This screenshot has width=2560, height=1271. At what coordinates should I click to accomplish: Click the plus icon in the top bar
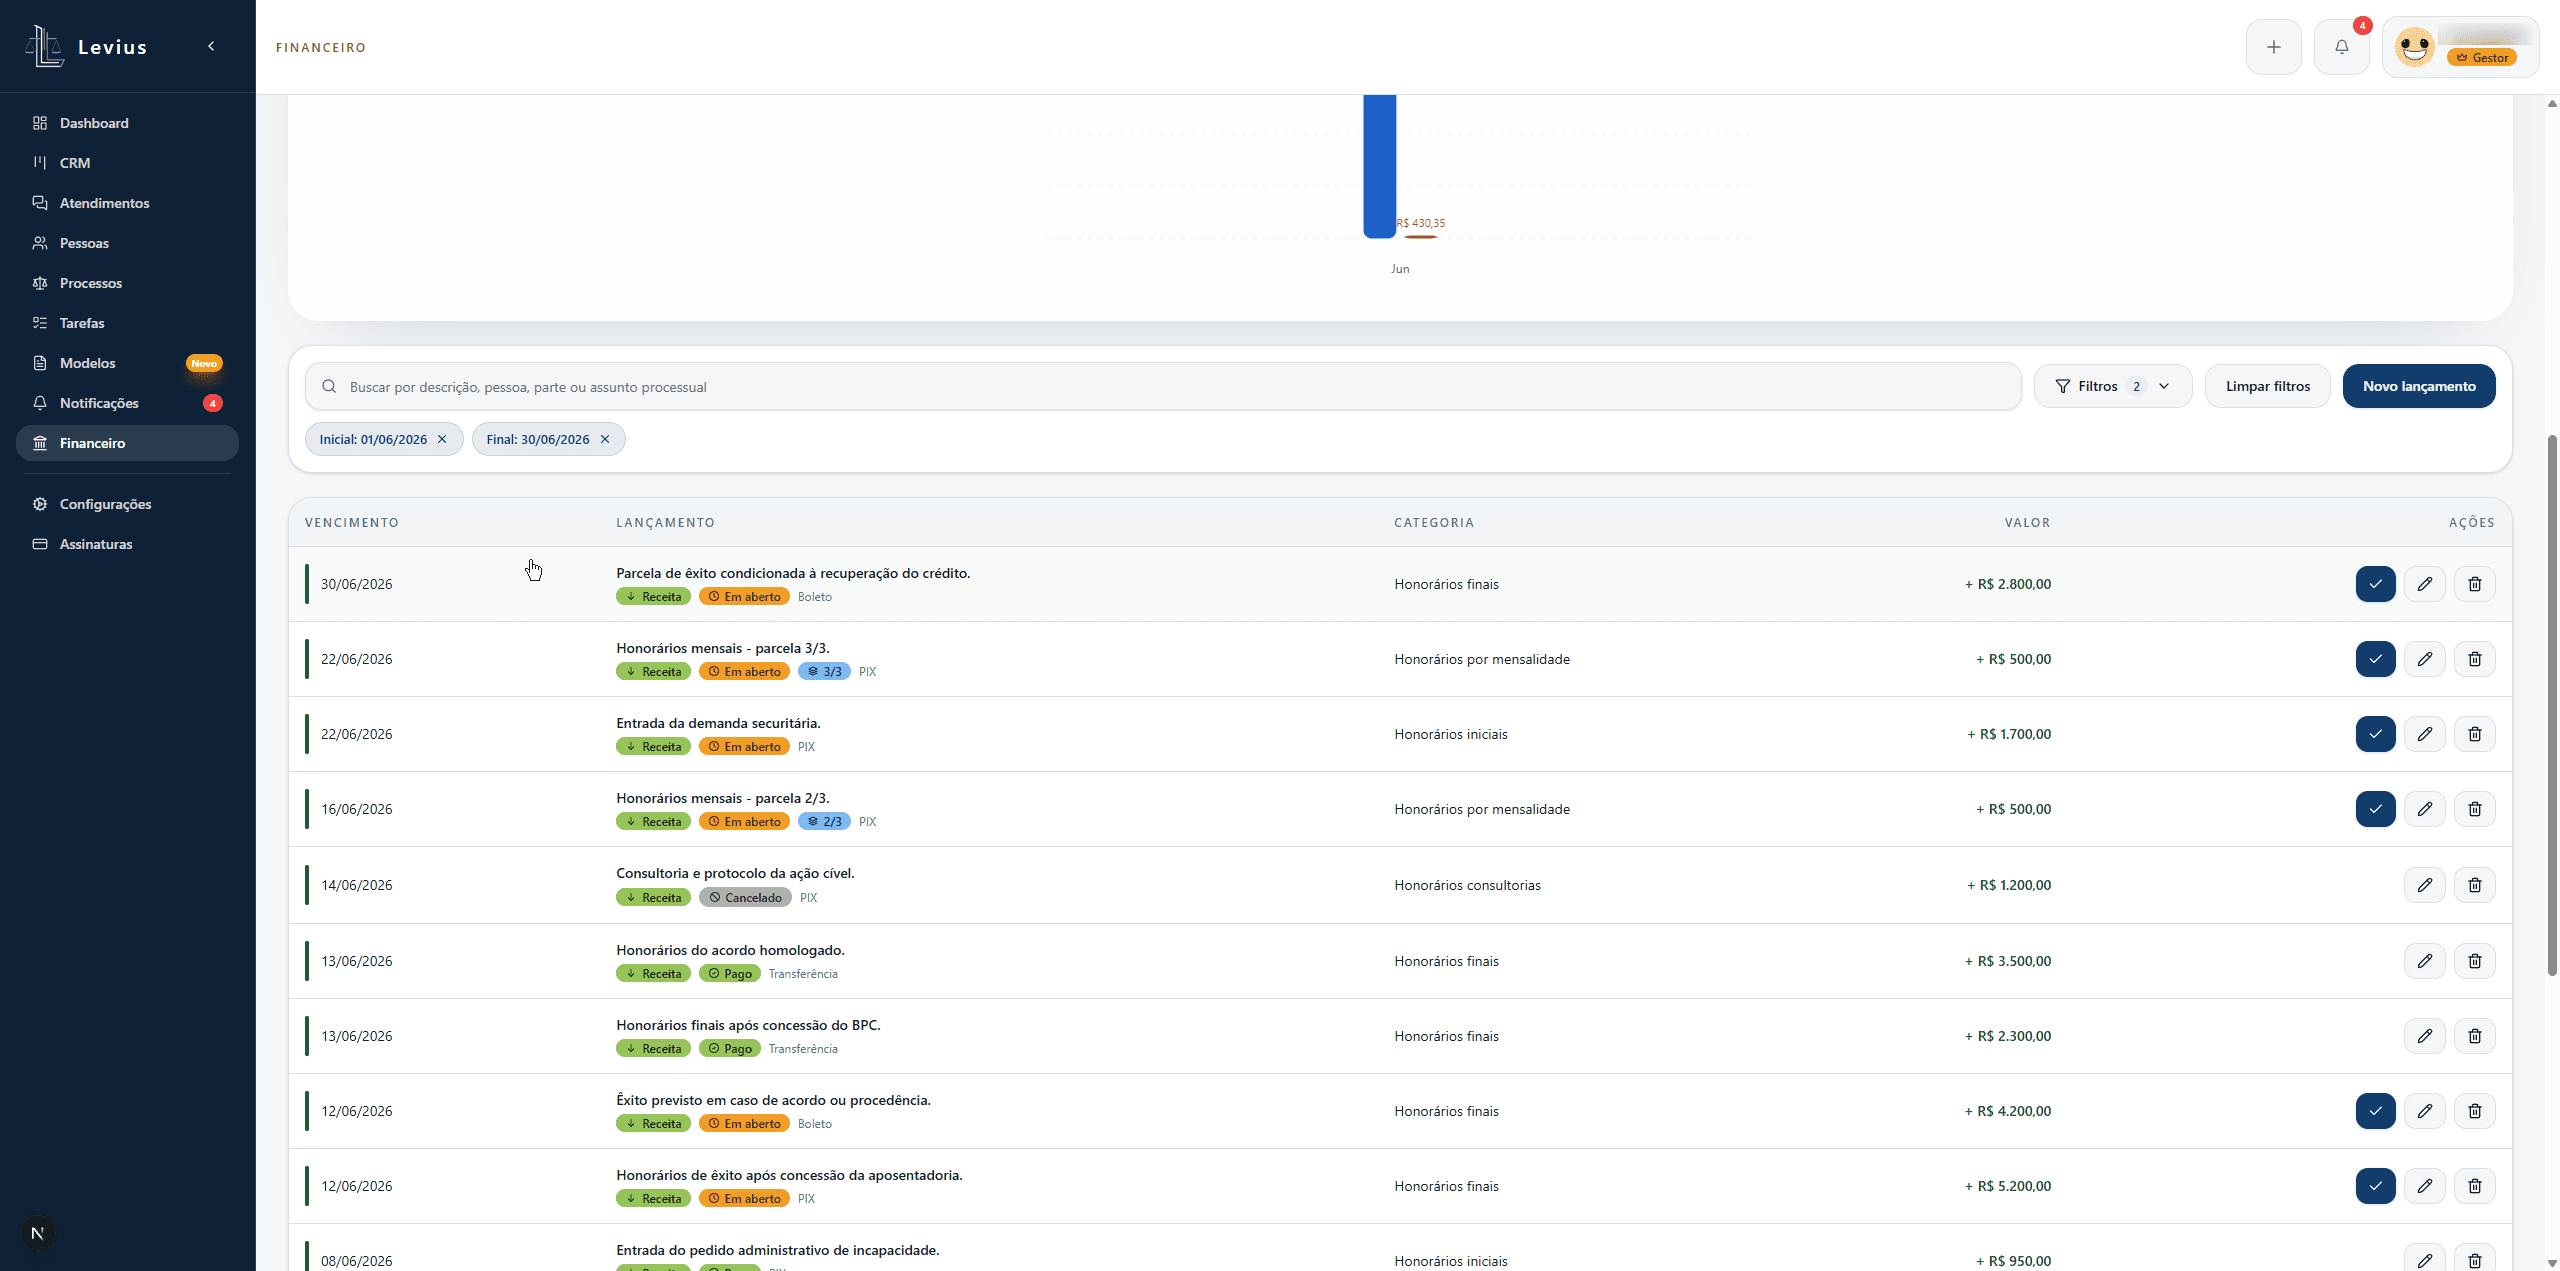point(2273,47)
